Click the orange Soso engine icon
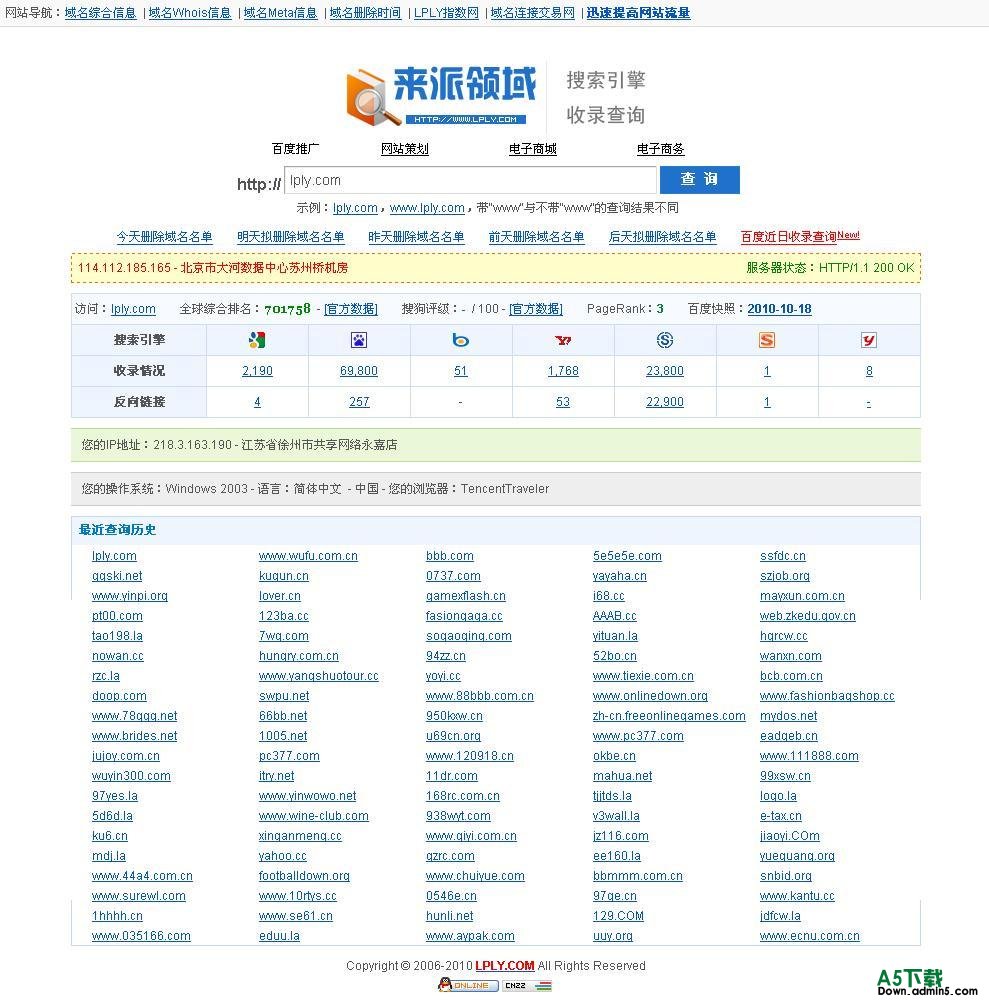Screen dimensions: 989x1001 click(767, 340)
